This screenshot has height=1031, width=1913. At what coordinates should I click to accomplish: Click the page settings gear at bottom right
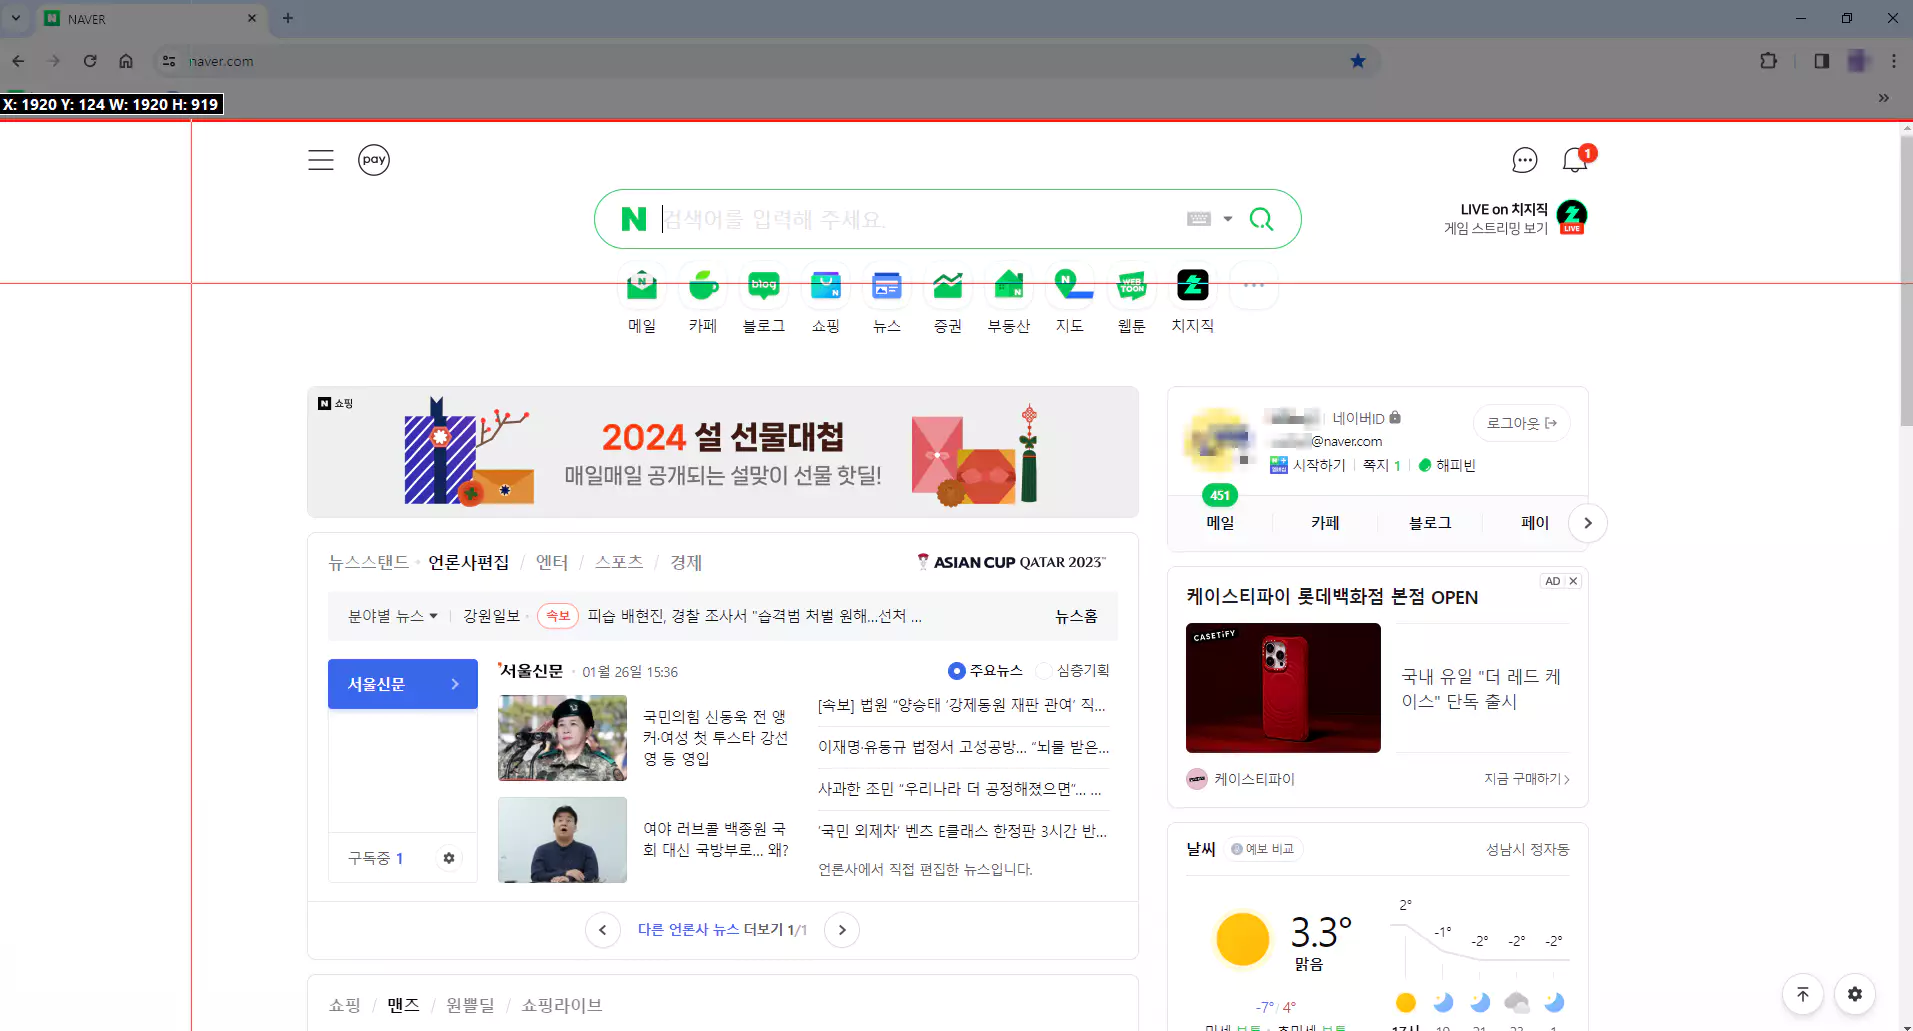tap(1855, 994)
